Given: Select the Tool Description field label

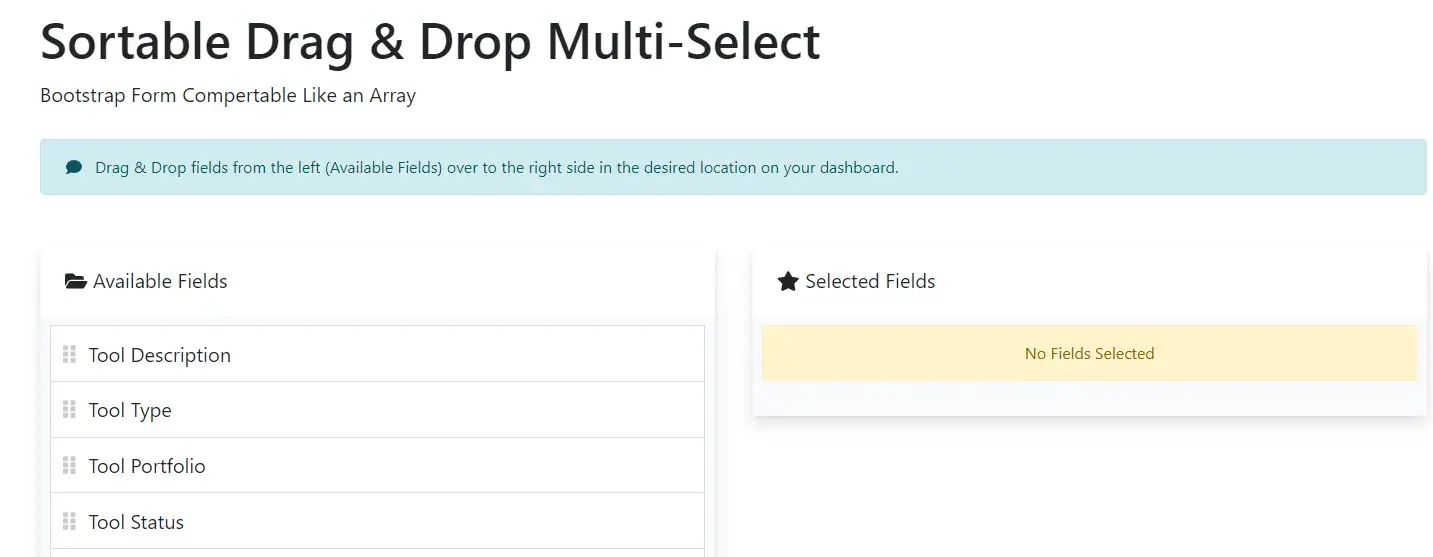Looking at the screenshot, I should point(160,355).
